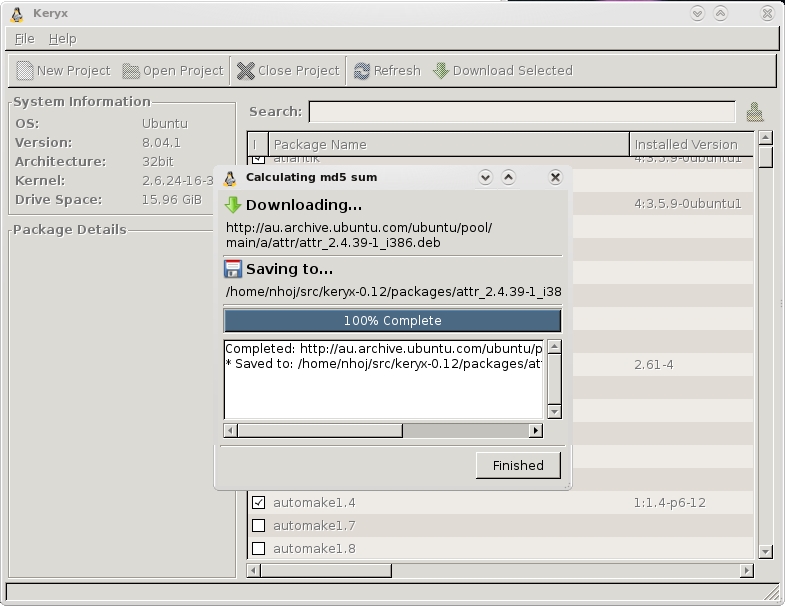Click the Keyx penguin icon in title bar
785x607 pixels.
(17, 14)
